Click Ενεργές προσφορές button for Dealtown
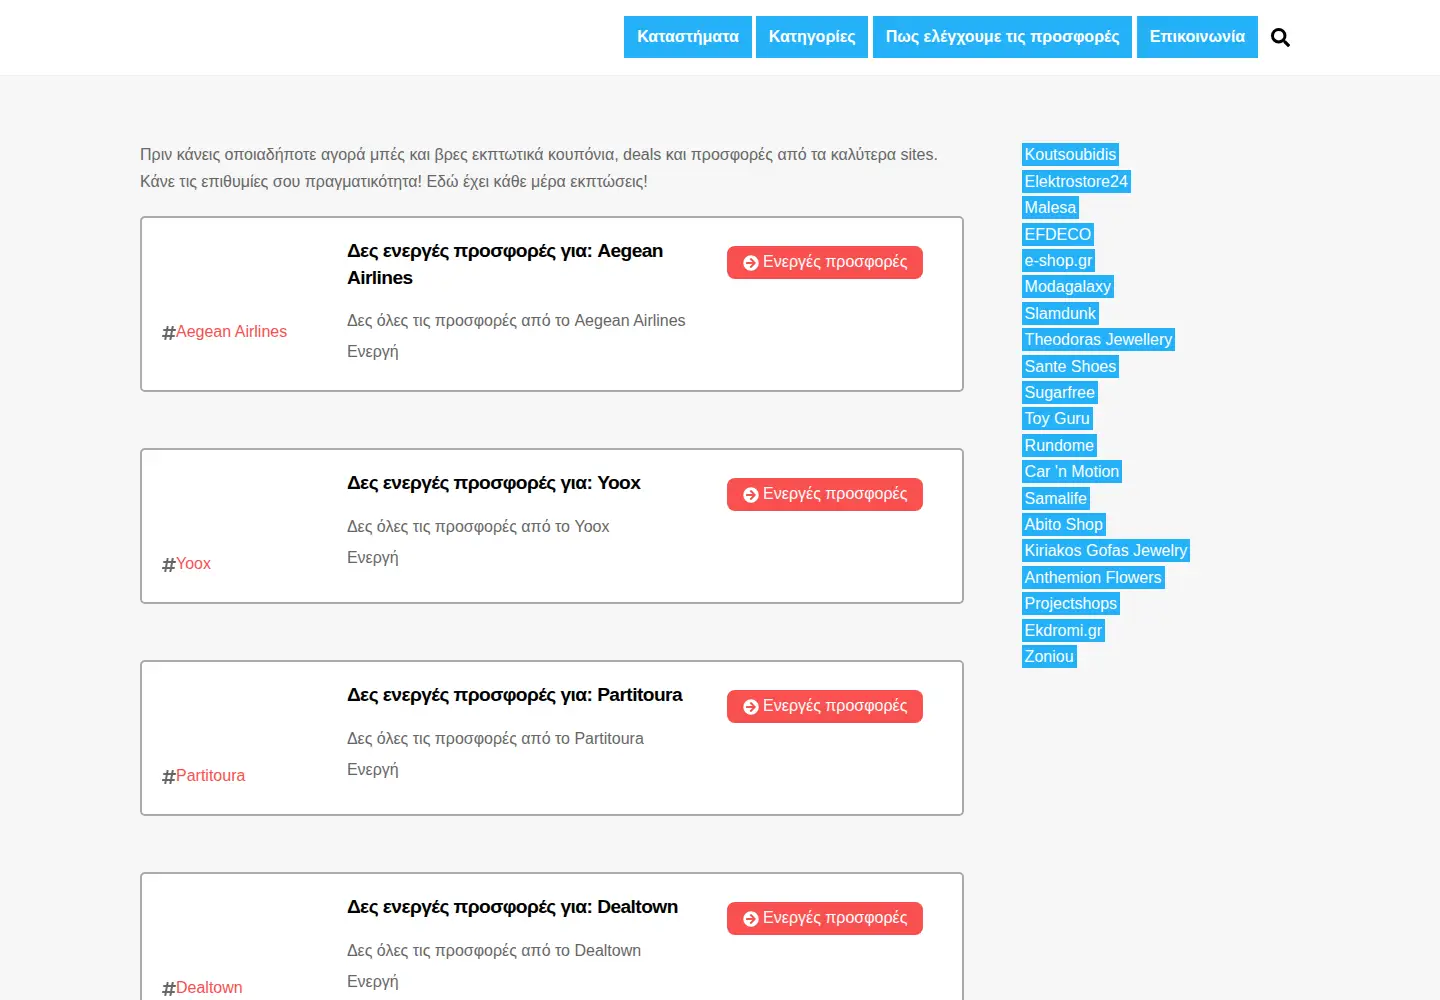The width and height of the screenshot is (1440, 1000). [x=825, y=918]
